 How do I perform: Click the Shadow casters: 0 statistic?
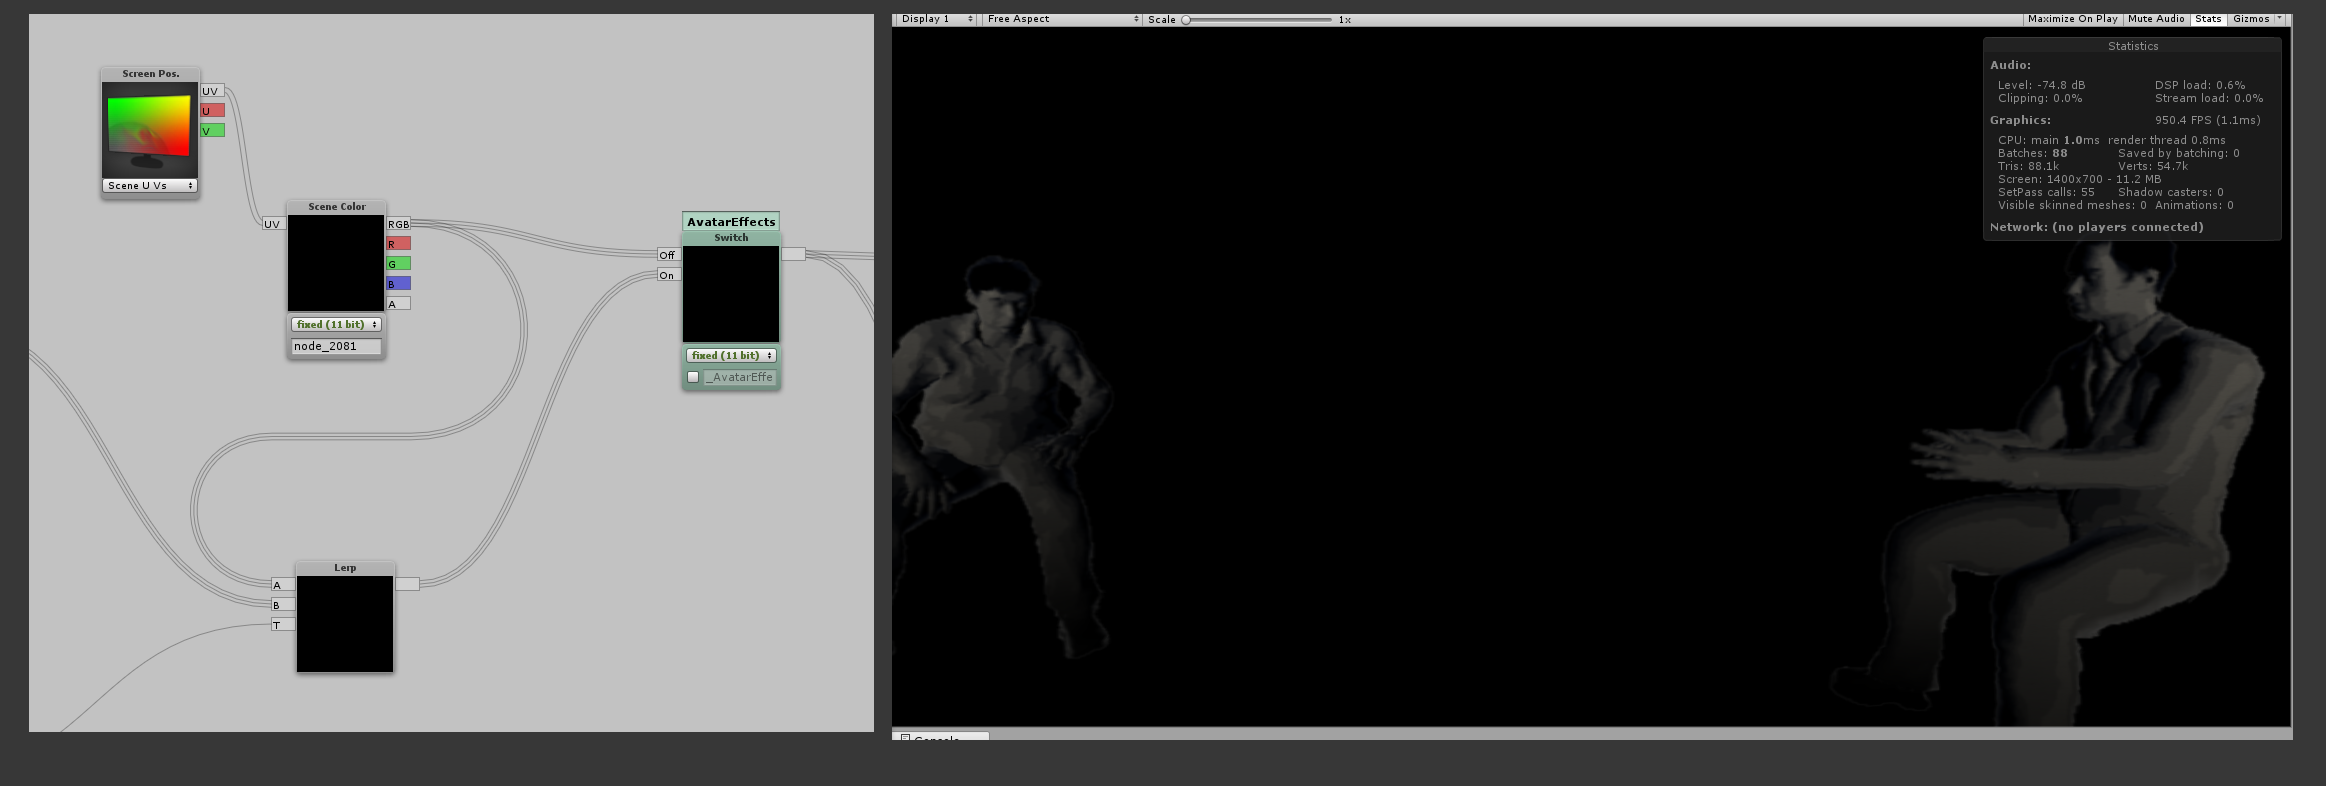(2170, 192)
